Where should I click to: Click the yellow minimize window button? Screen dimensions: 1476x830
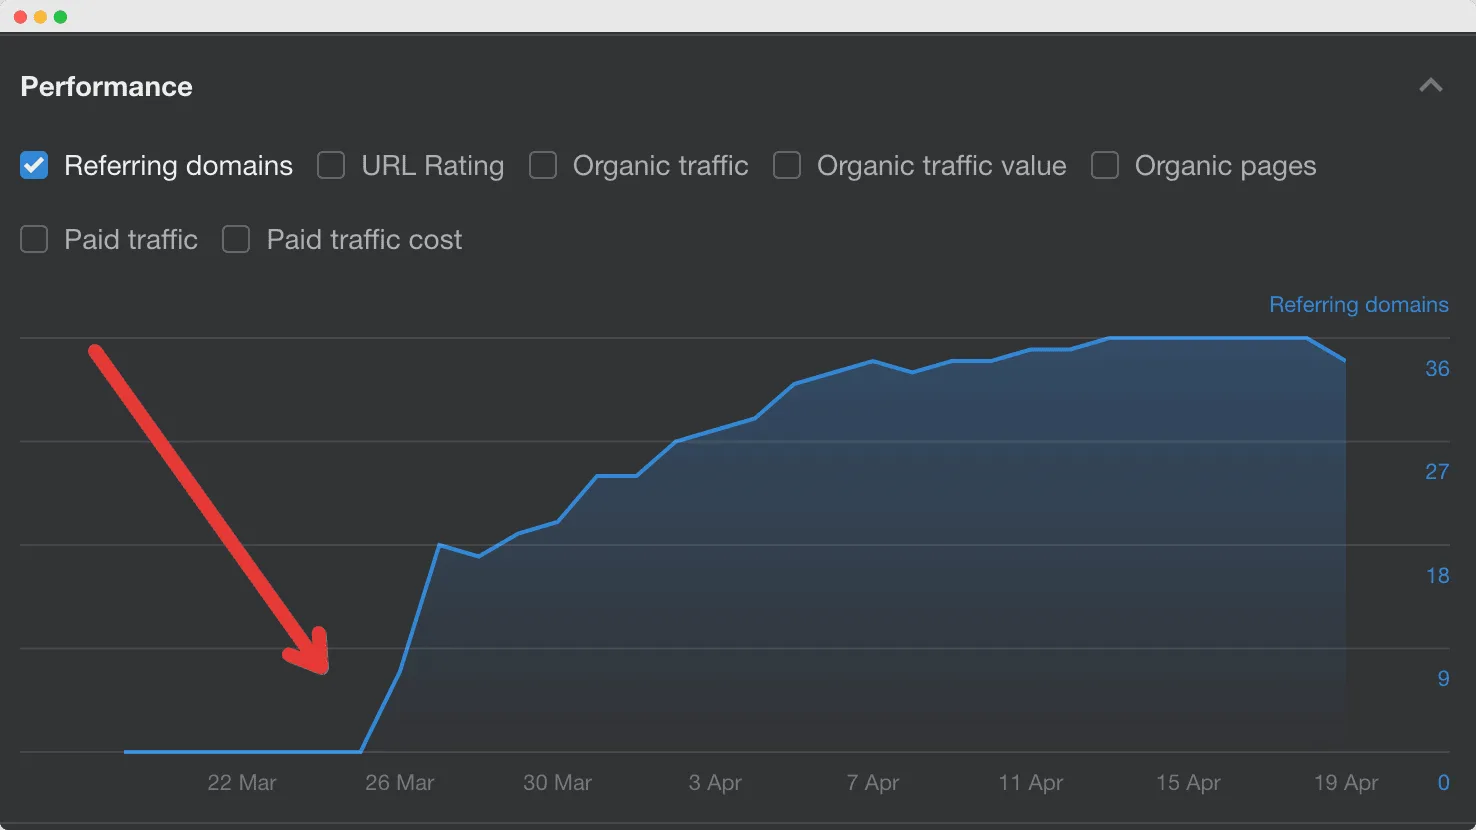point(40,16)
